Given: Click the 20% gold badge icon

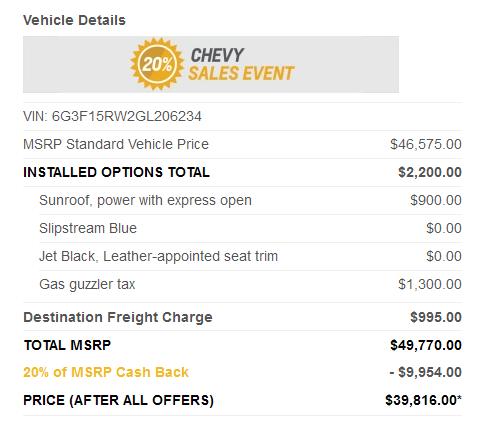Looking at the screenshot, I should [157, 64].
